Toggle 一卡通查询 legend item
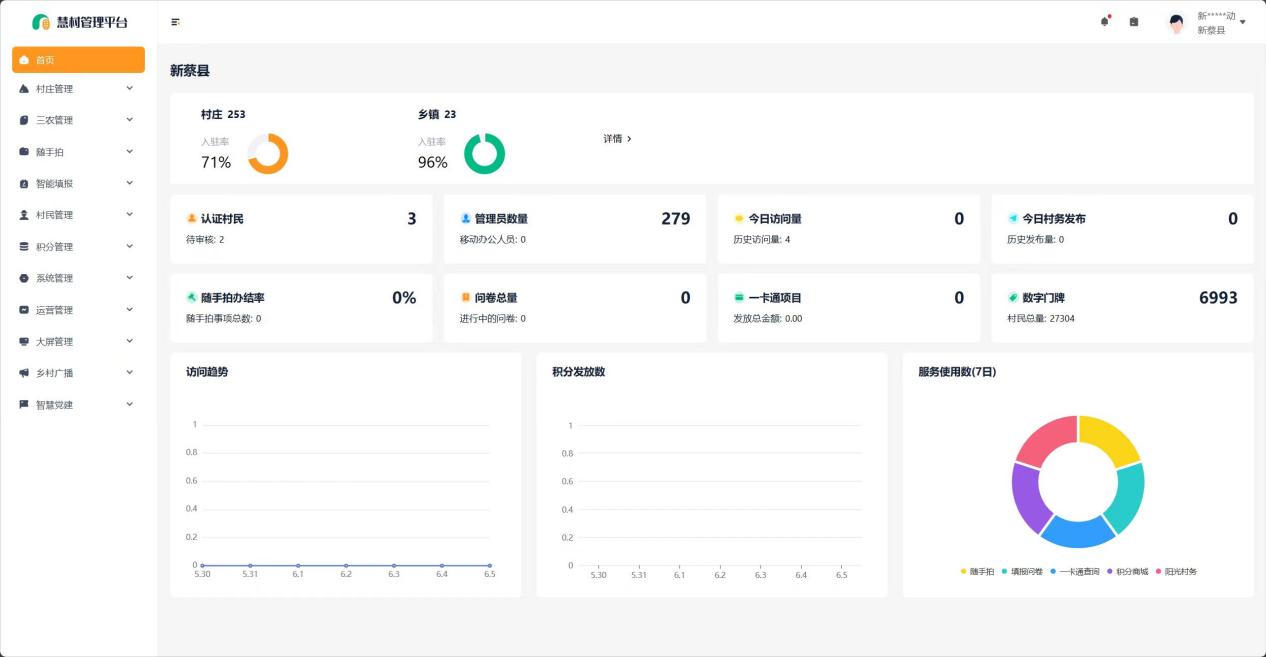Screen dimensions: 1266x657 click(x=1074, y=572)
